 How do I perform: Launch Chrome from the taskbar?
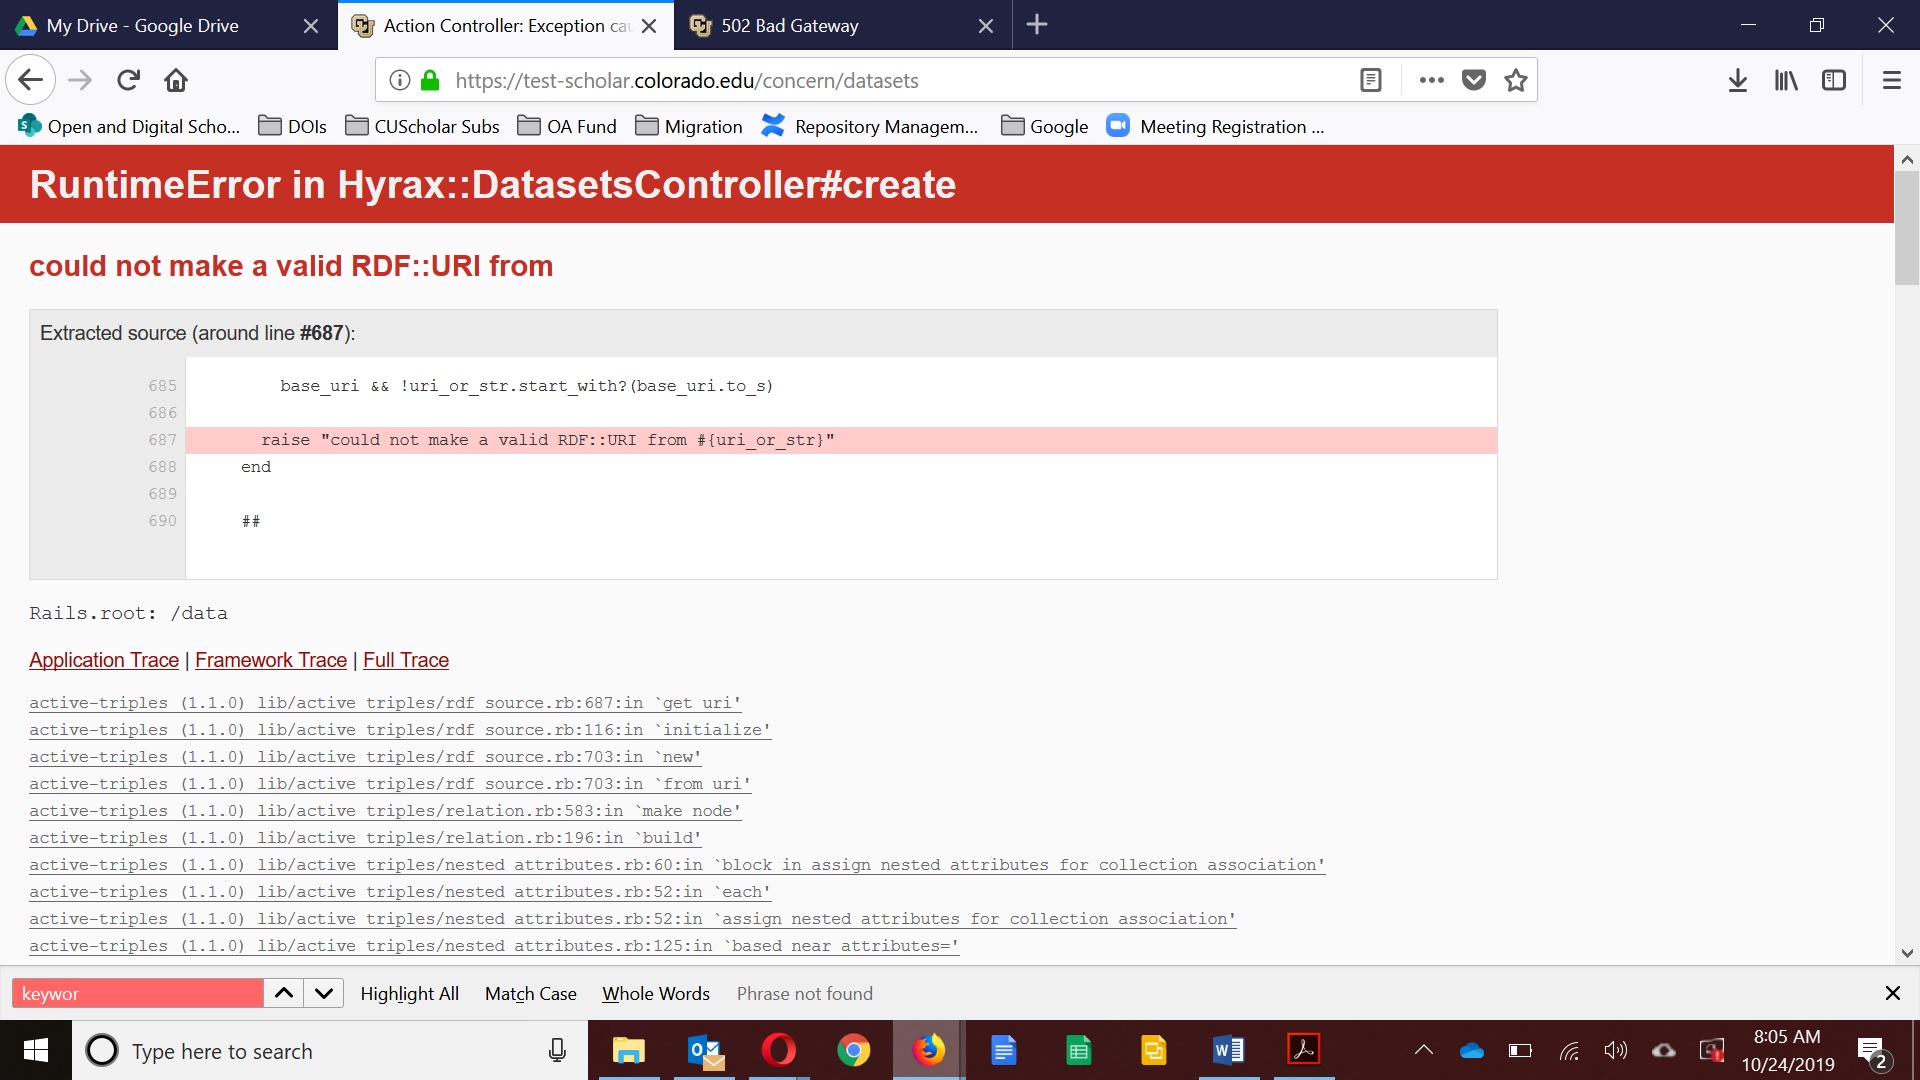click(854, 1050)
